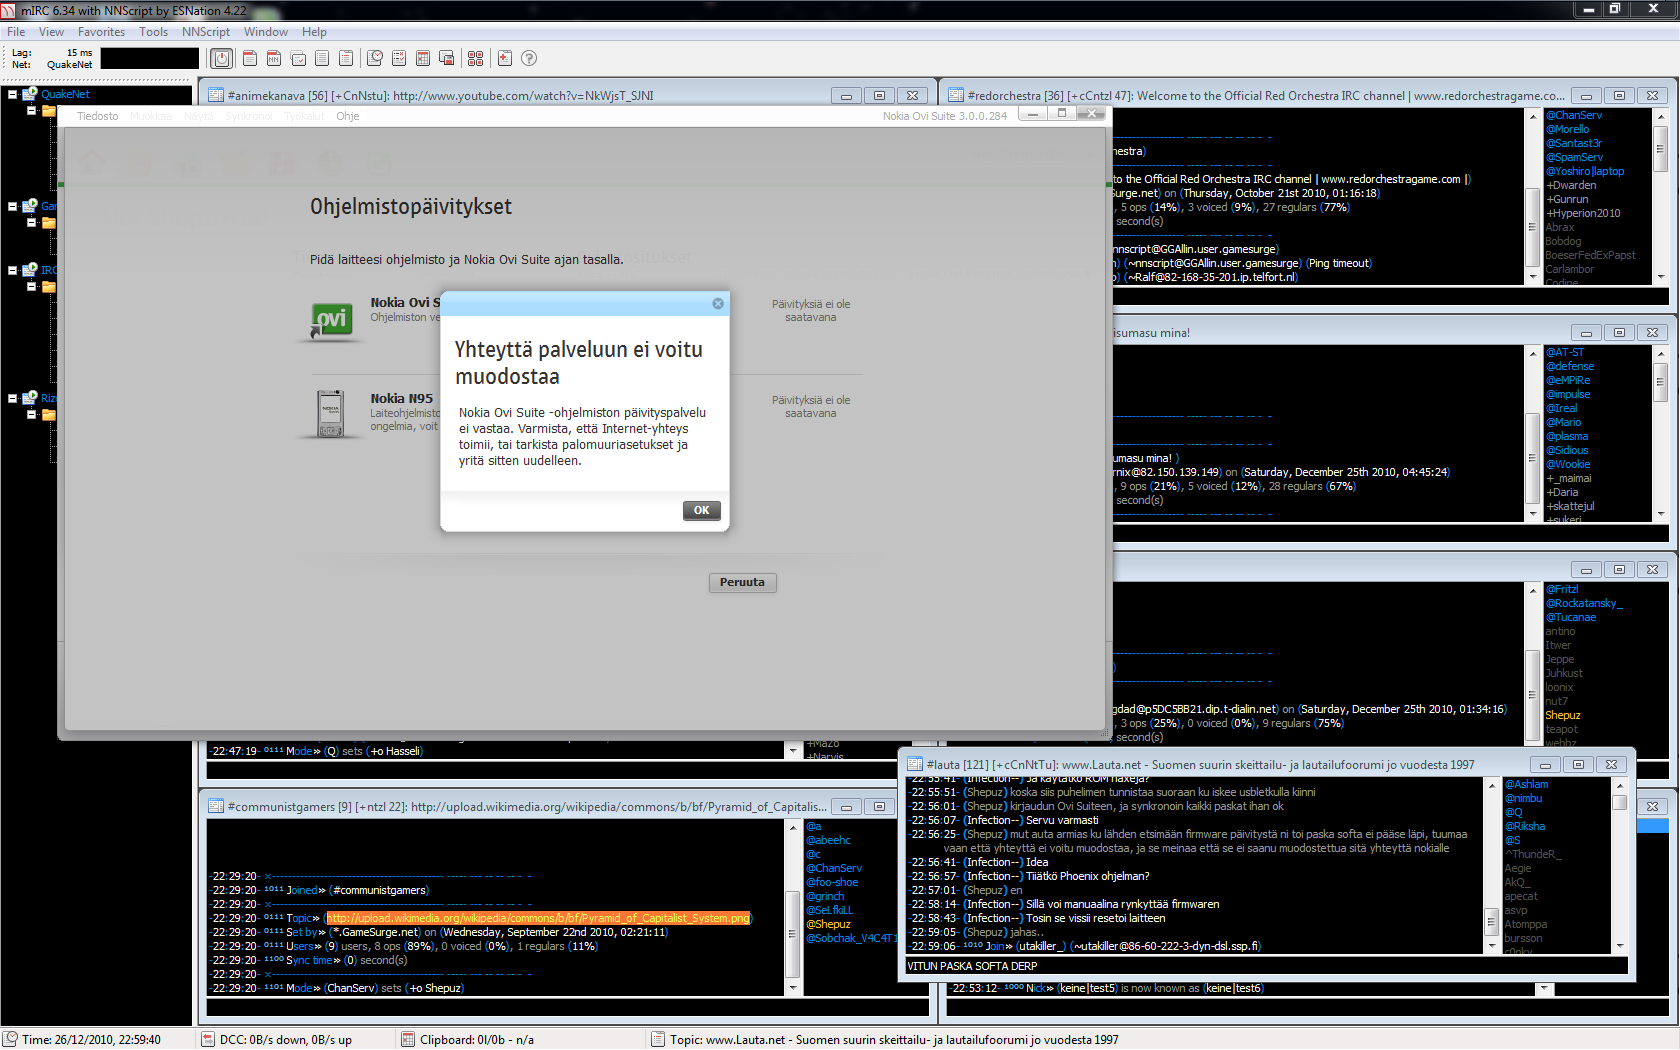The height and width of the screenshot is (1050, 1680).
Task: Click the DCC status bar icon
Action: point(208,1040)
